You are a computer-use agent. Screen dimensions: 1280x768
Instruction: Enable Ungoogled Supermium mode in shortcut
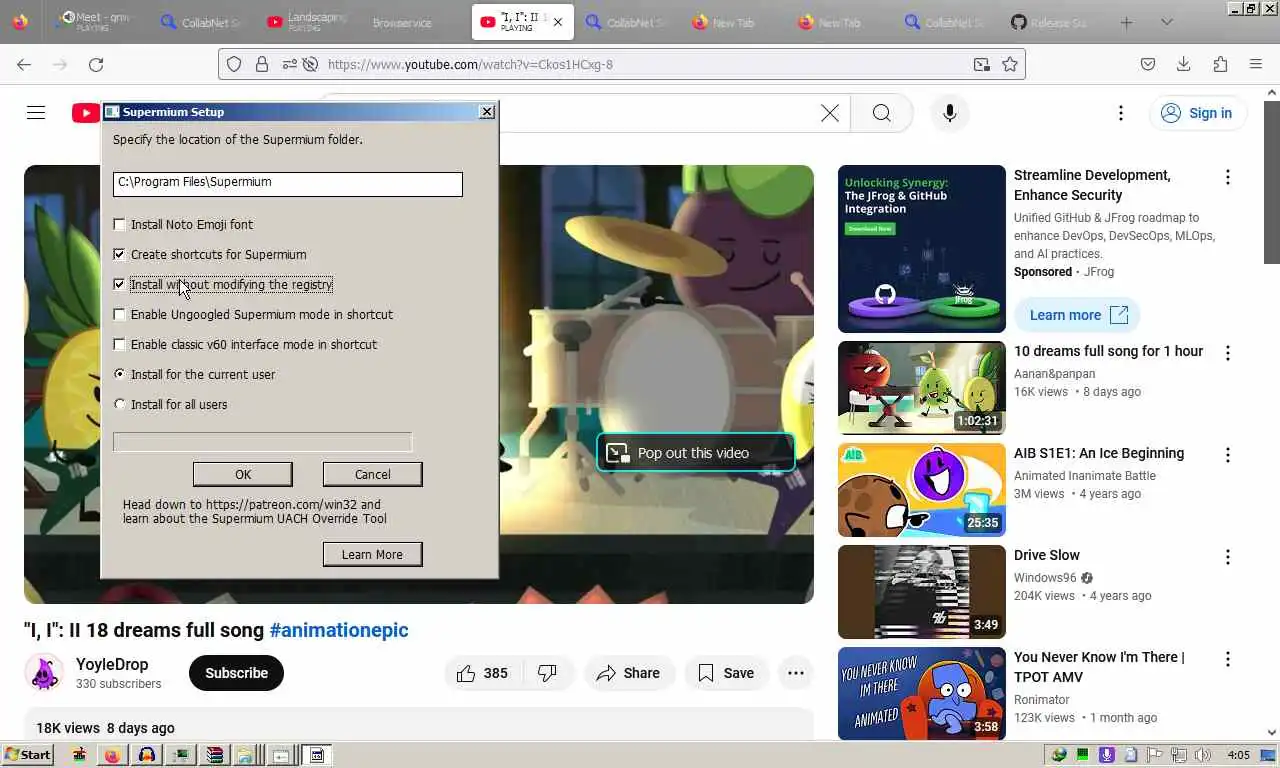click(x=120, y=315)
